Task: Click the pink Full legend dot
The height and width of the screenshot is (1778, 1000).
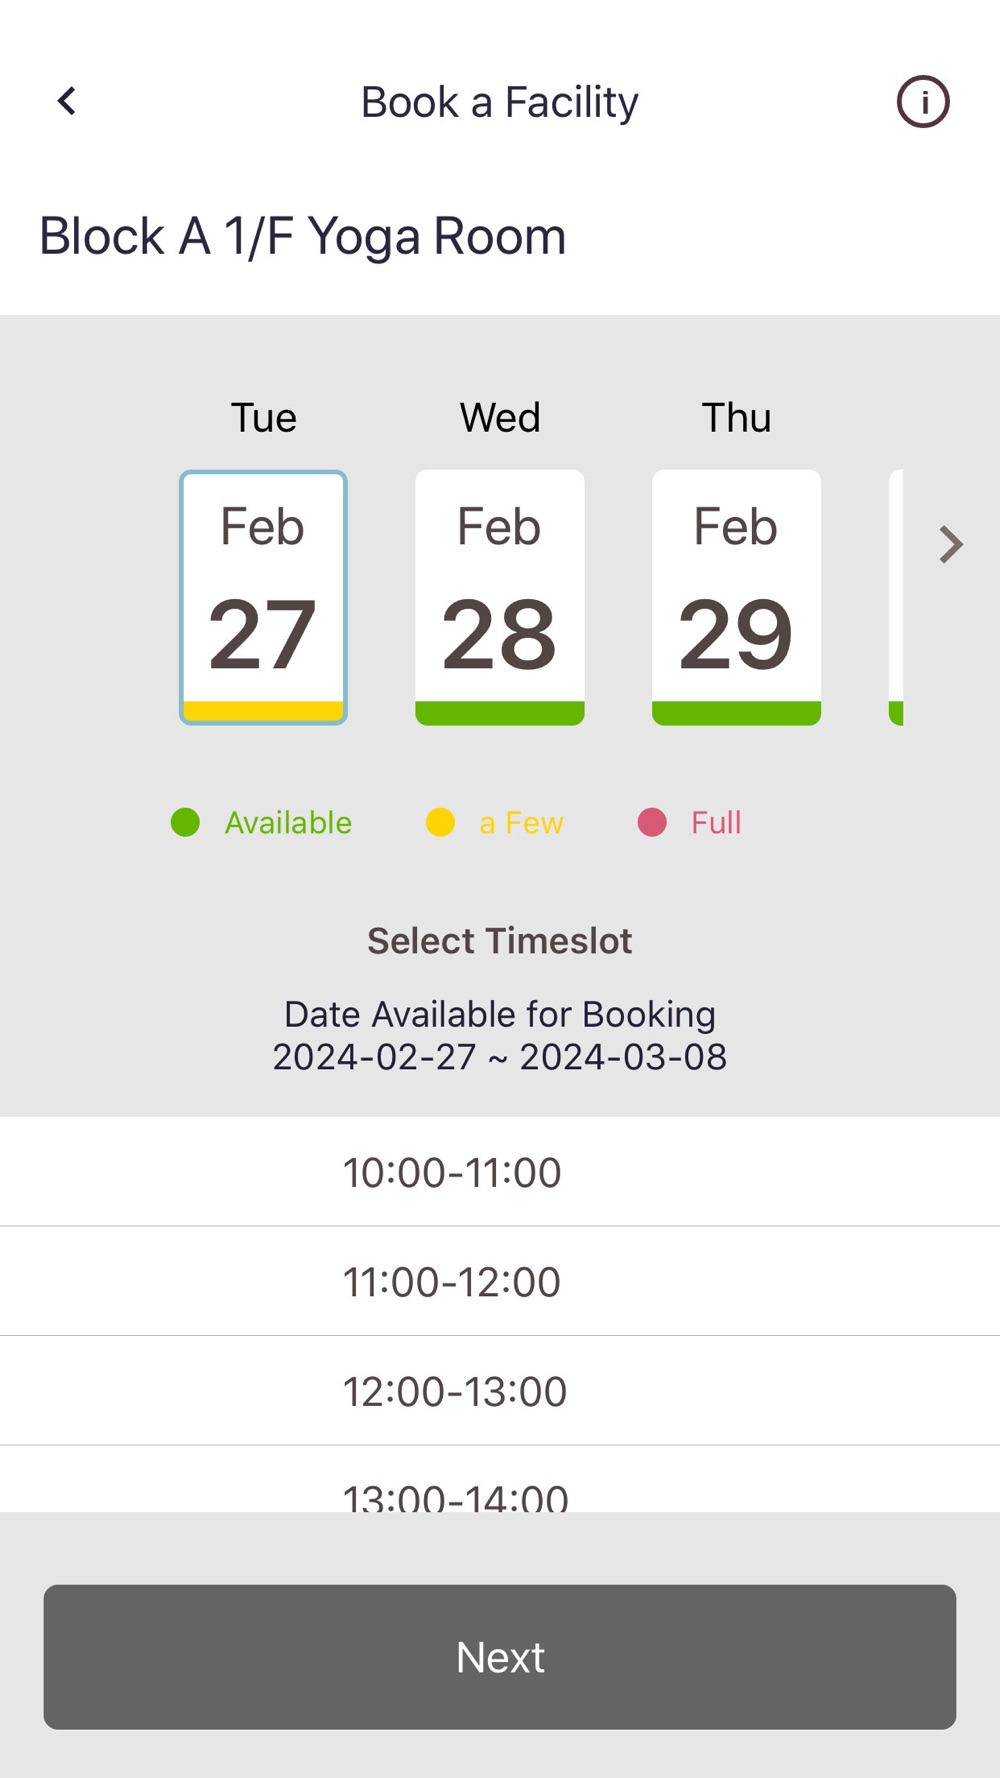Action: pyautogui.click(x=652, y=822)
